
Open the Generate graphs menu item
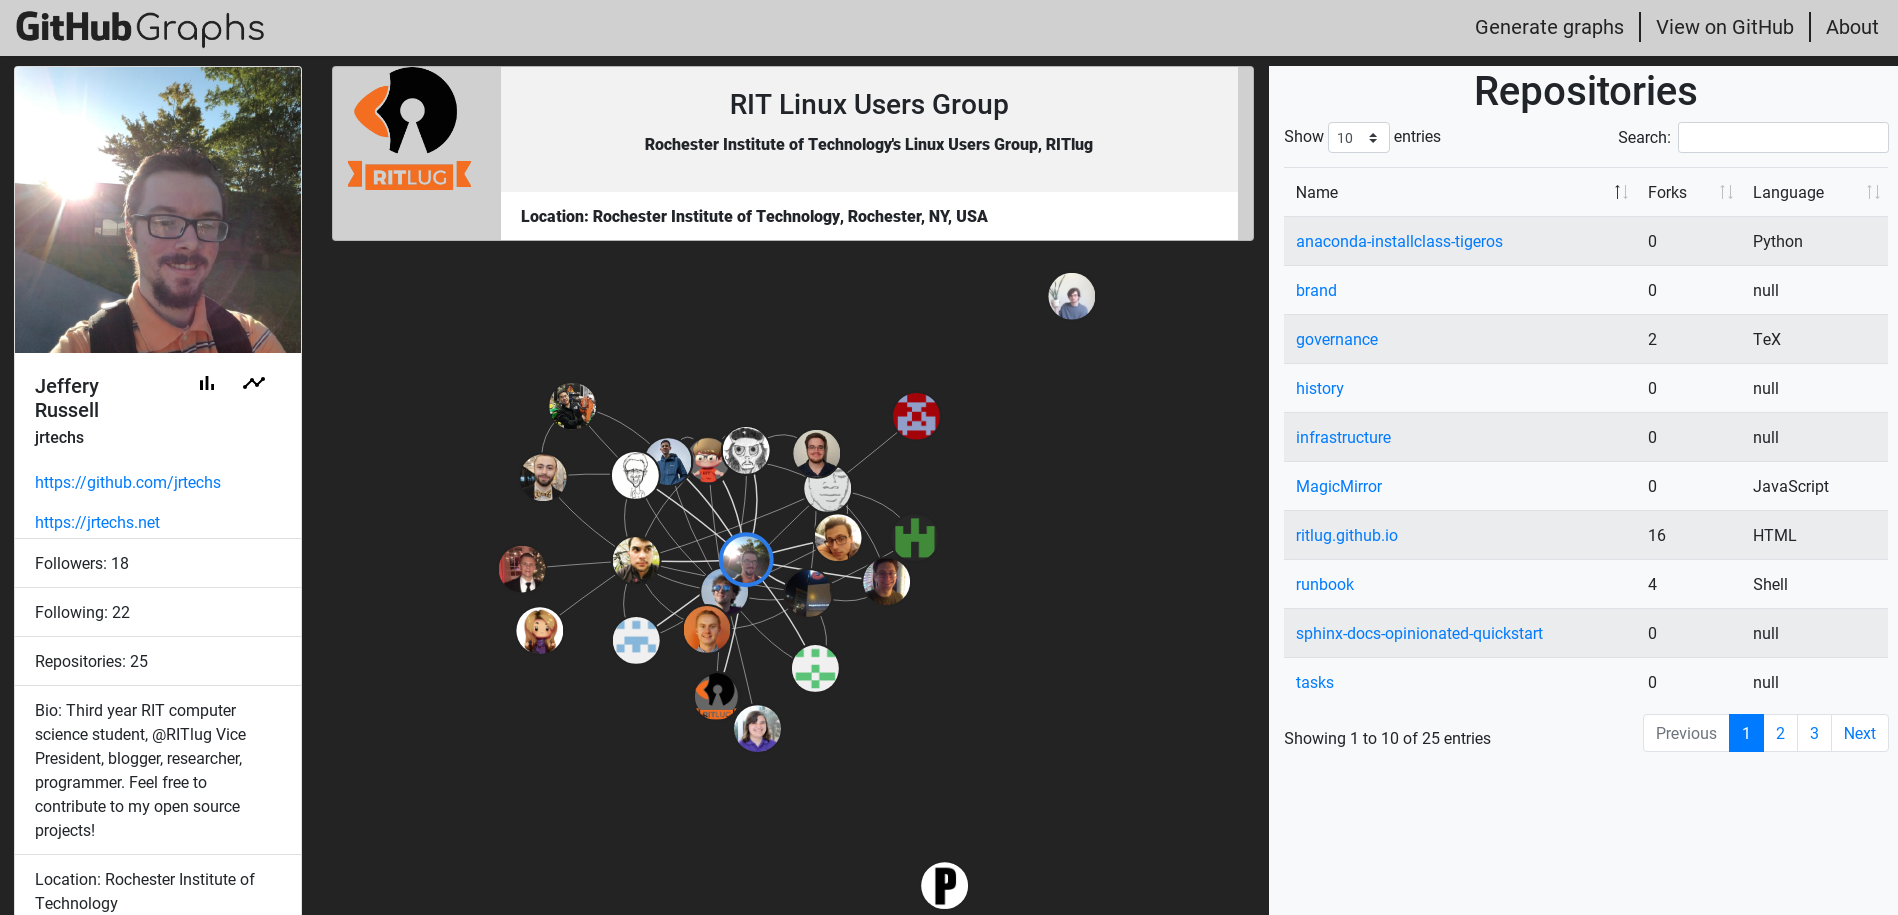[1548, 27]
